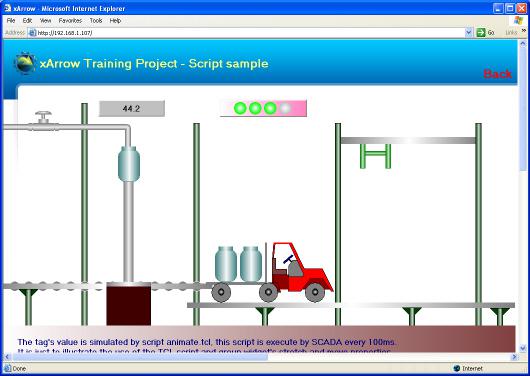Open the Favorites menu
The image size is (530, 376).
click(x=70, y=21)
